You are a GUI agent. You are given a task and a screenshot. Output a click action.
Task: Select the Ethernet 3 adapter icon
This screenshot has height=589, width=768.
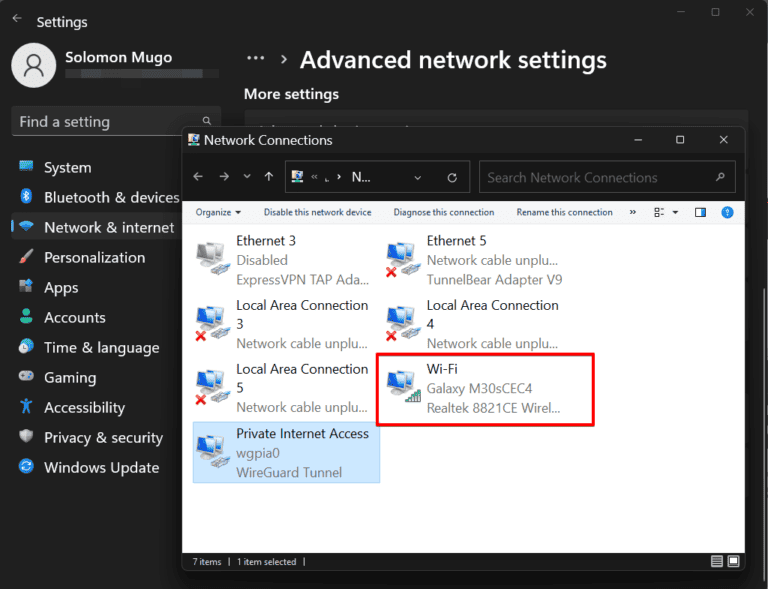click(x=212, y=259)
